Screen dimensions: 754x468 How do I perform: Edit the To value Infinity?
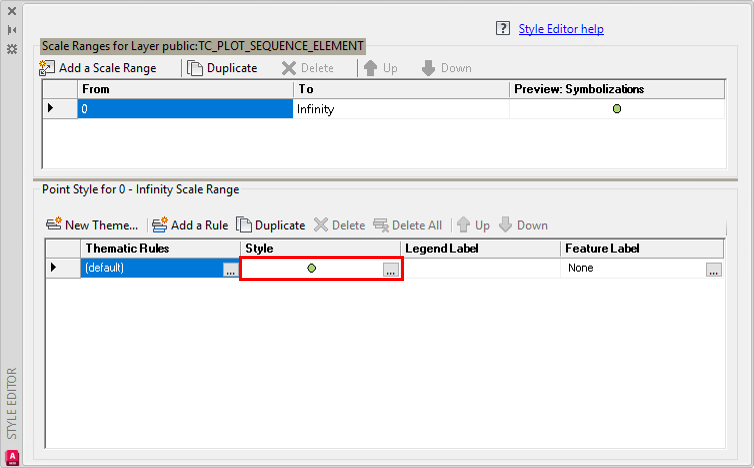tap(401, 109)
